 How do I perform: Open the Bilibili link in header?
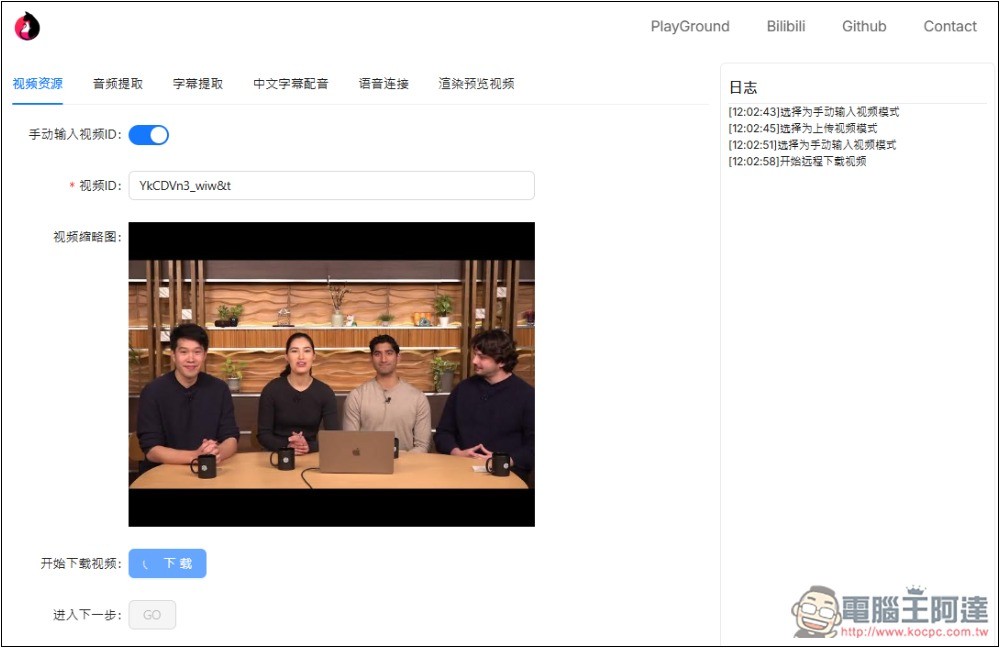coord(786,27)
